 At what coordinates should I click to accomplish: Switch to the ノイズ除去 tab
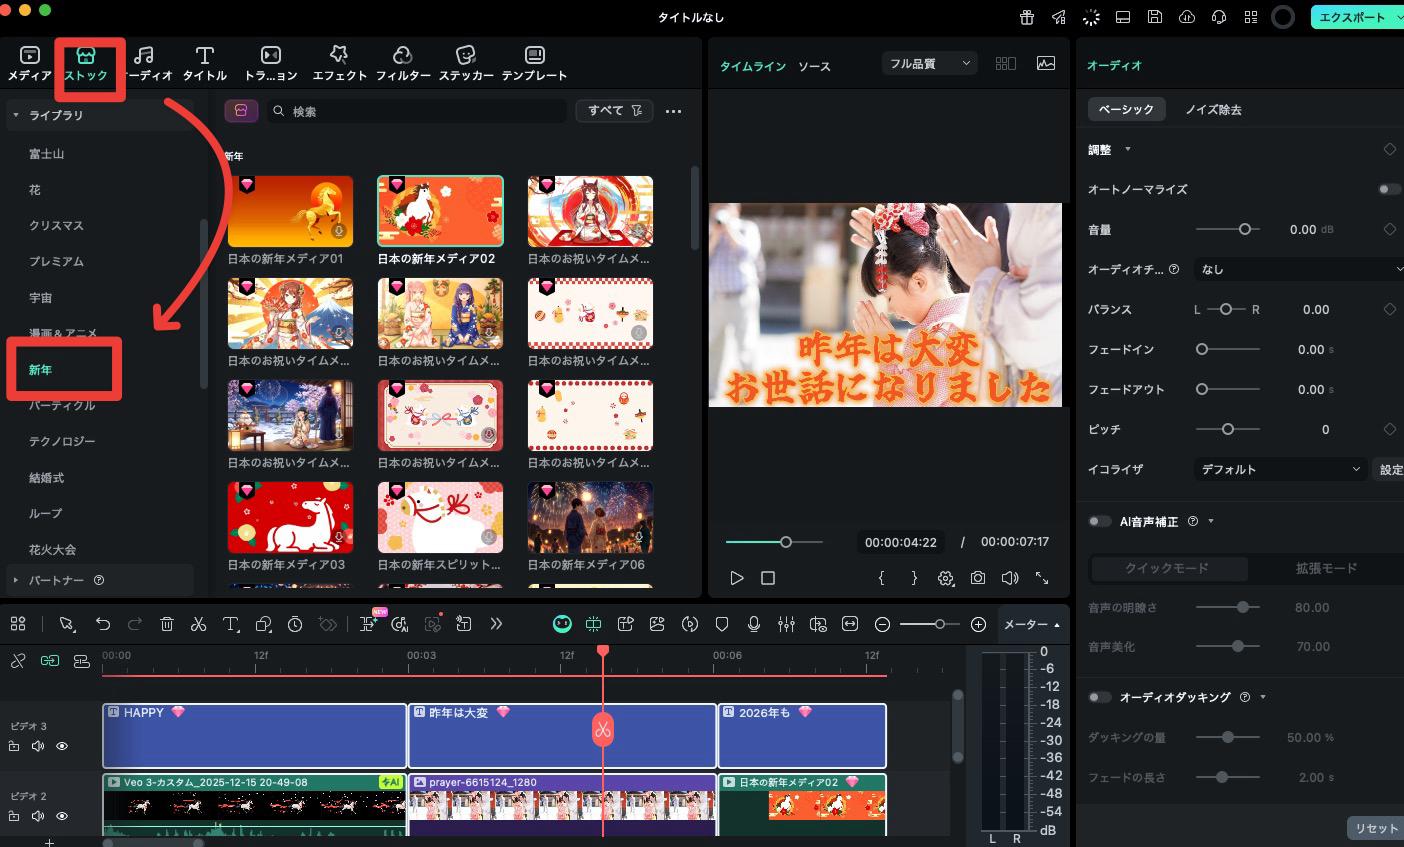click(x=1213, y=109)
